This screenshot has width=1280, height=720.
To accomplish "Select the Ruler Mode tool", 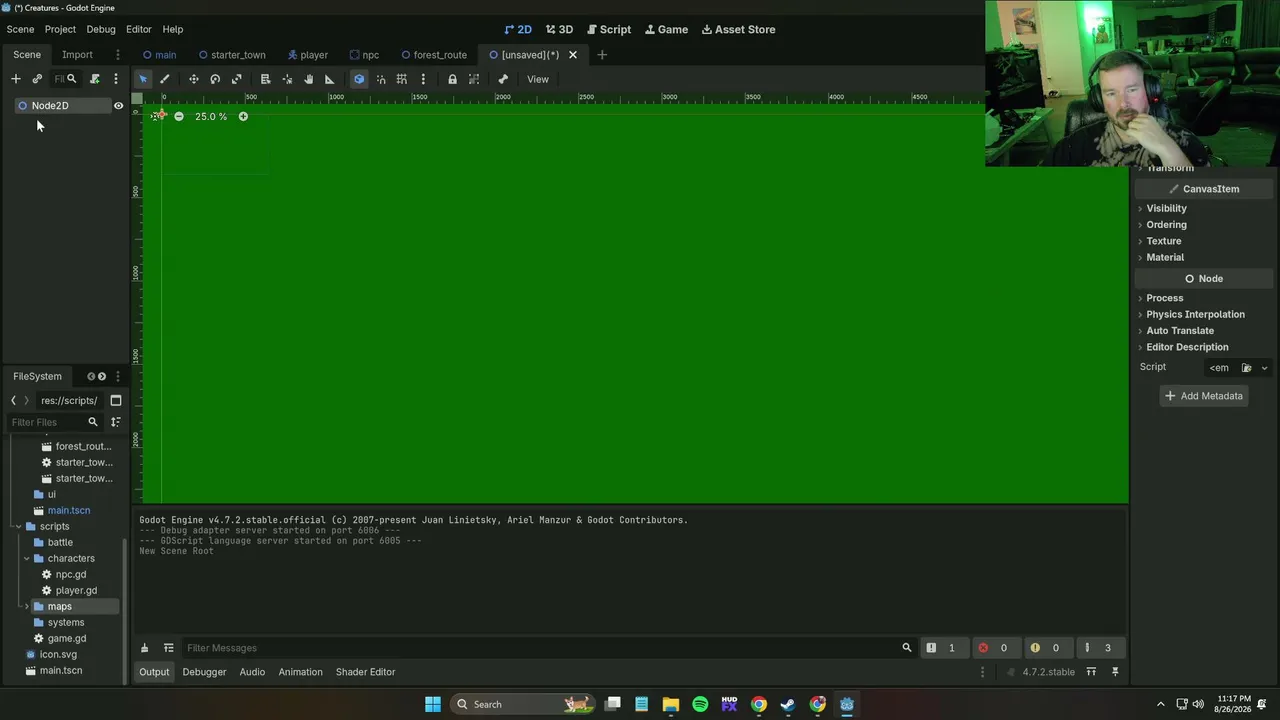I will click(330, 79).
